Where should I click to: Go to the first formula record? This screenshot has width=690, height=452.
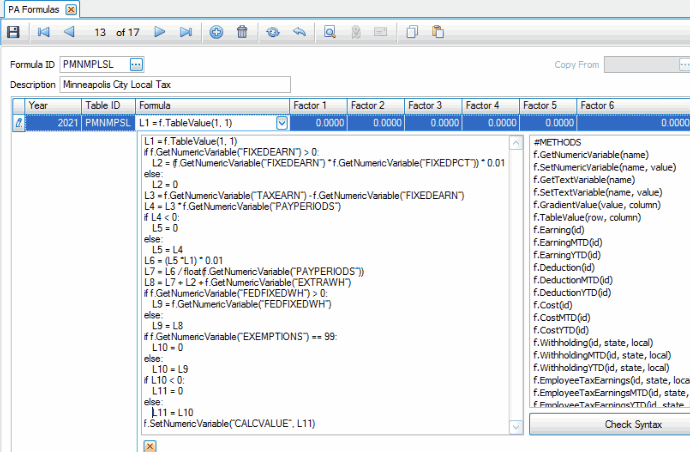pyautogui.click(x=43, y=32)
